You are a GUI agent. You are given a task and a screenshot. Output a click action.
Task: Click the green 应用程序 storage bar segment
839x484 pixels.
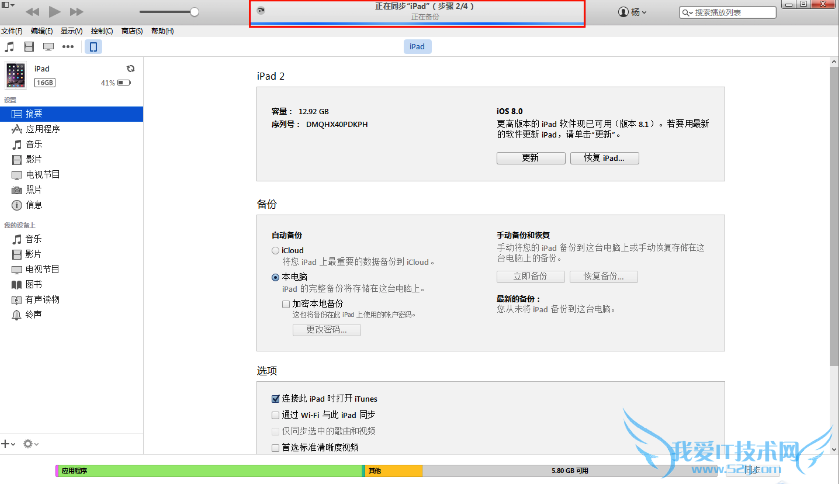click(x=210, y=471)
